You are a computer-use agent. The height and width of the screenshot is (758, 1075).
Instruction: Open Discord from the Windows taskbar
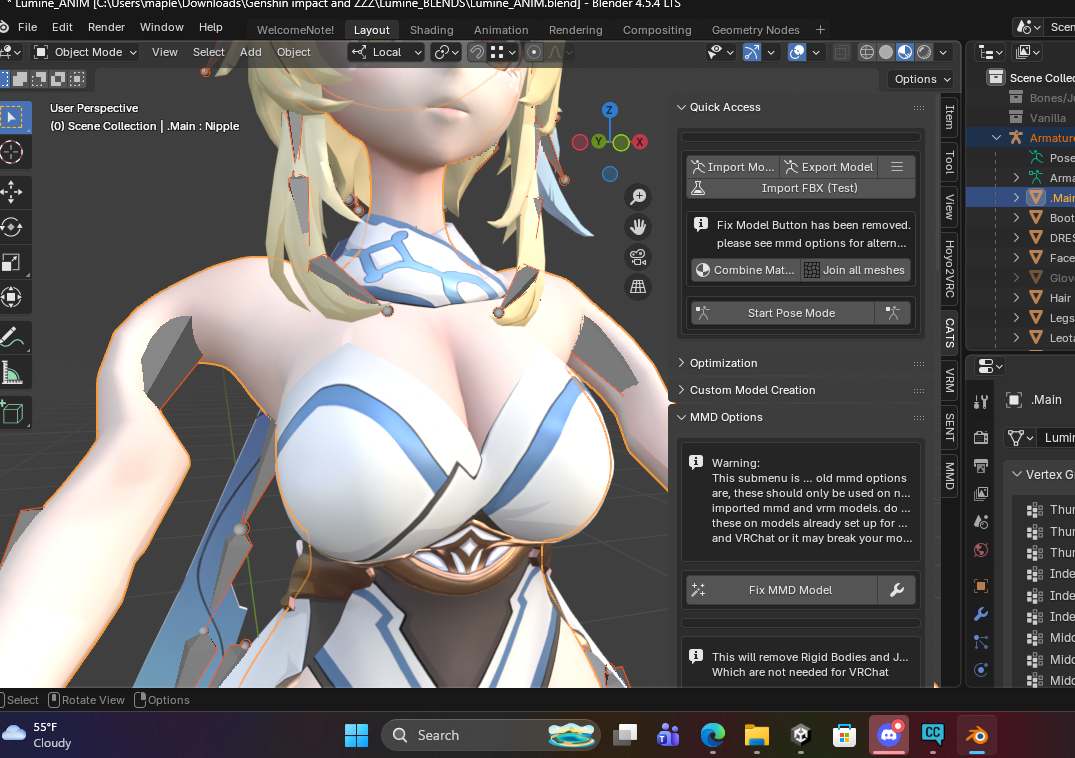[889, 735]
